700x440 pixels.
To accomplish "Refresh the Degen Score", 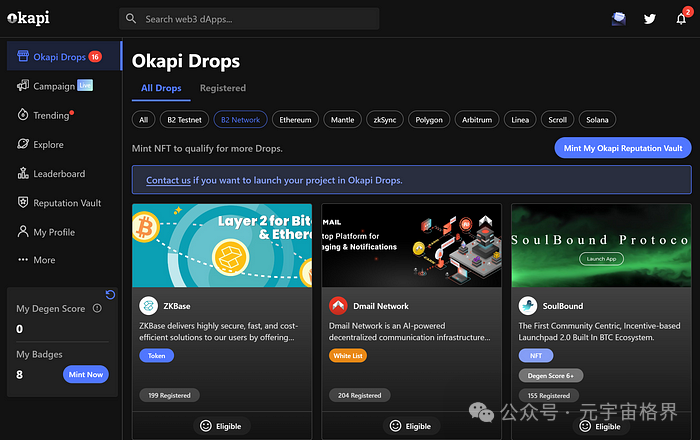I will click(x=110, y=295).
